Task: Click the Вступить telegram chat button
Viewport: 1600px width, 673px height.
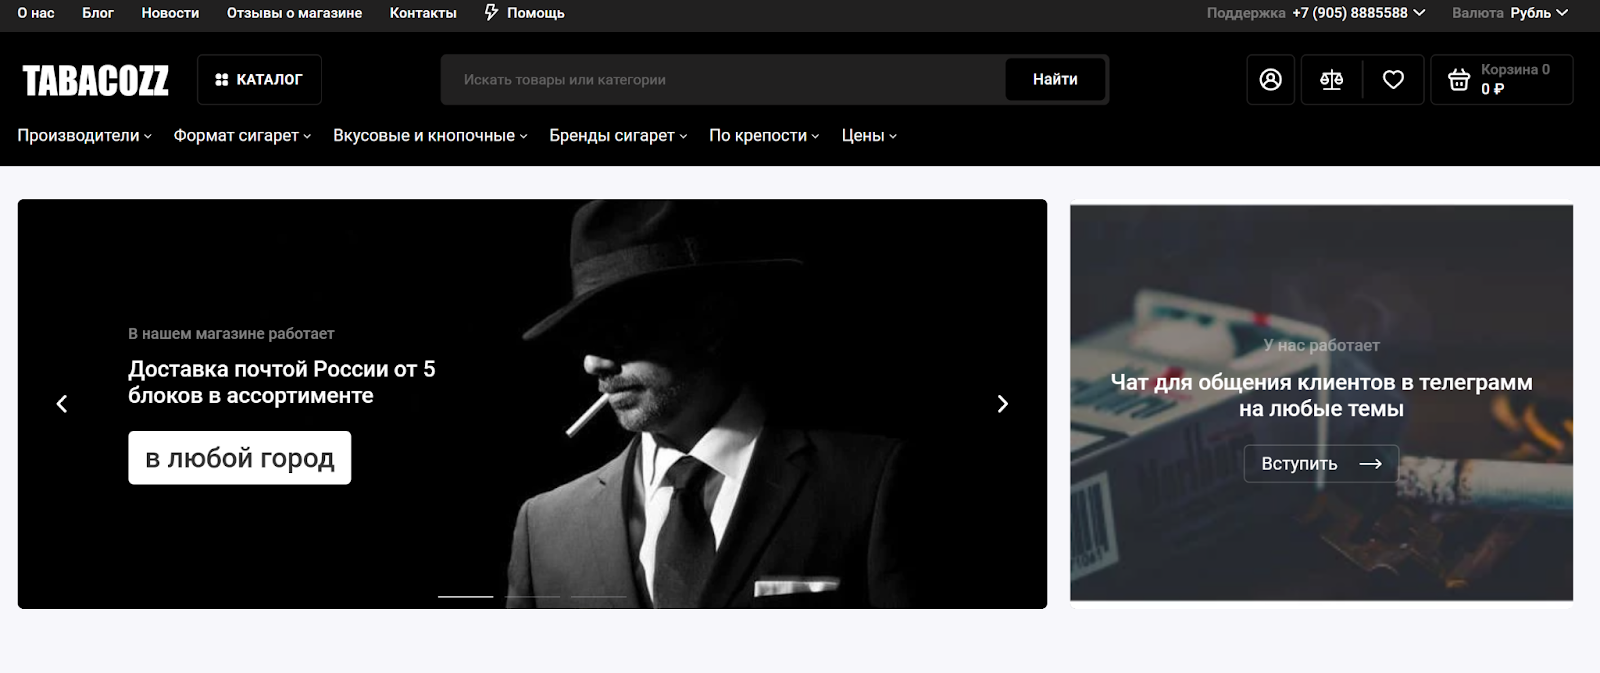Action: click(1320, 464)
